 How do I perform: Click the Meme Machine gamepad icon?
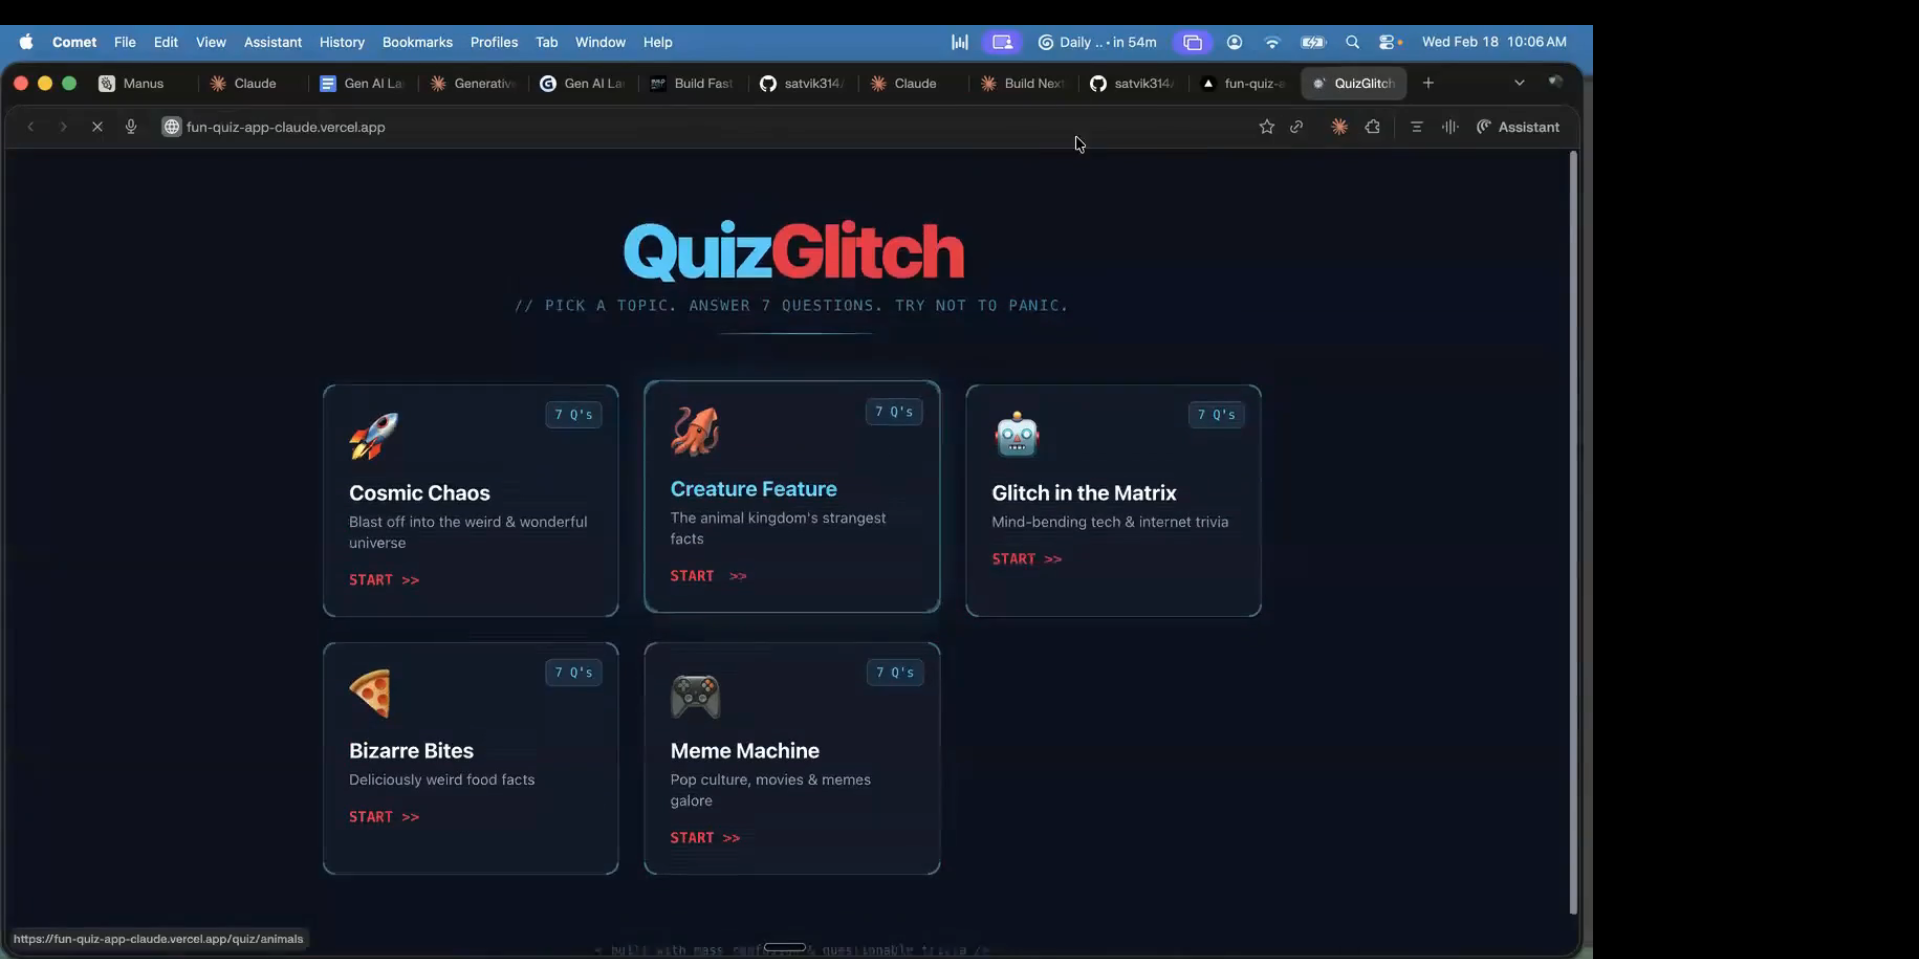point(695,696)
